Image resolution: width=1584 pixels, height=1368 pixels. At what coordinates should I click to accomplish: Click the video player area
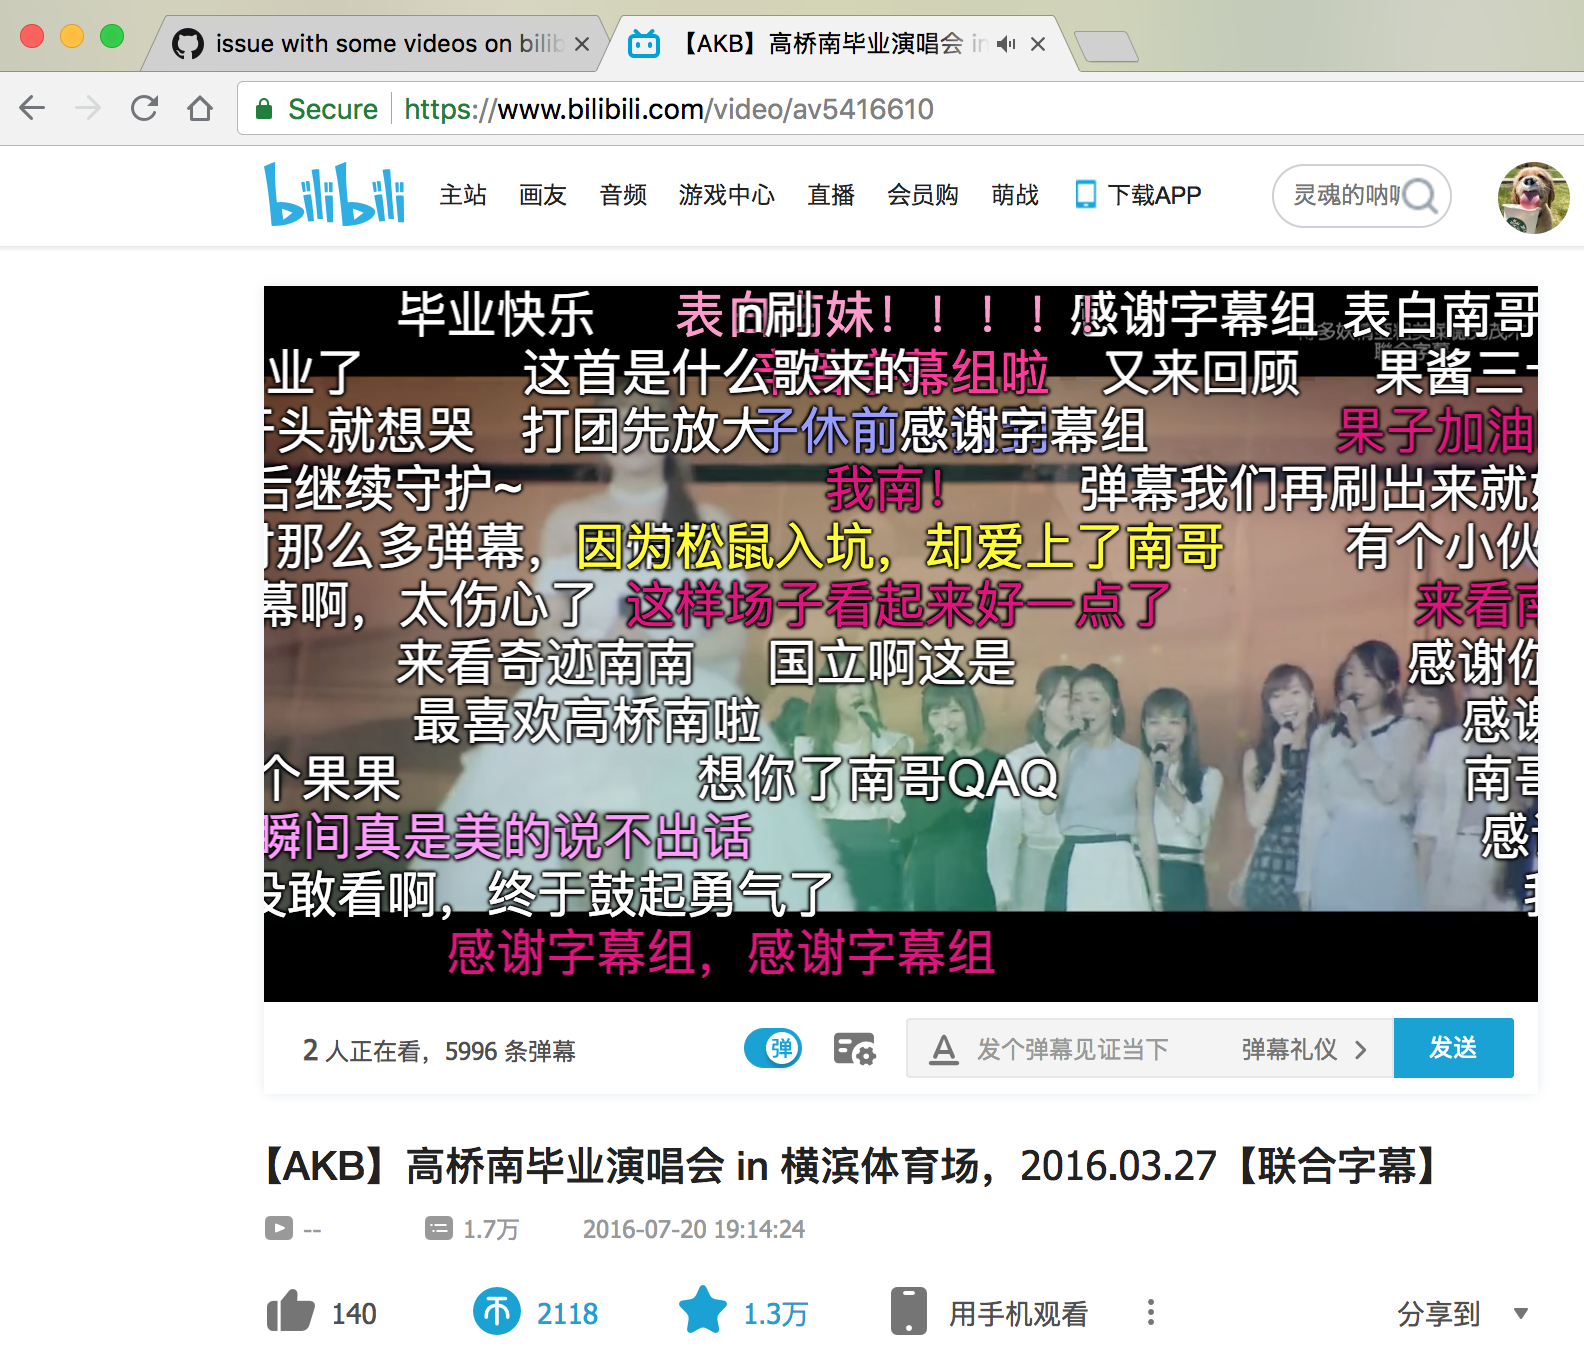click(x=901, y=644)
